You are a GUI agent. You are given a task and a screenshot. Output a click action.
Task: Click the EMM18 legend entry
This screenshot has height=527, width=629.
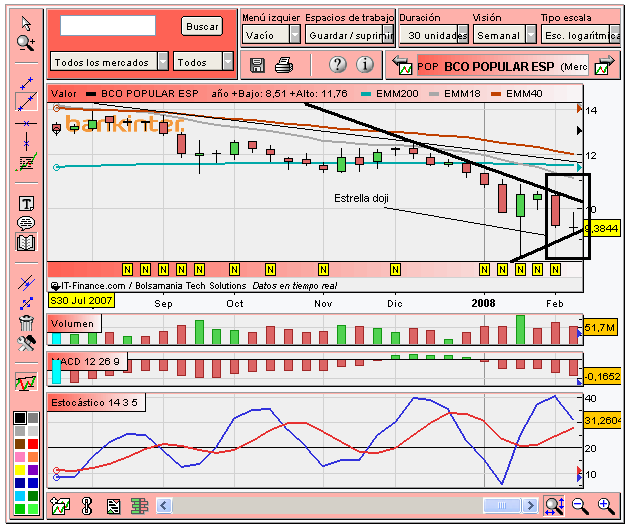(455, 93)
